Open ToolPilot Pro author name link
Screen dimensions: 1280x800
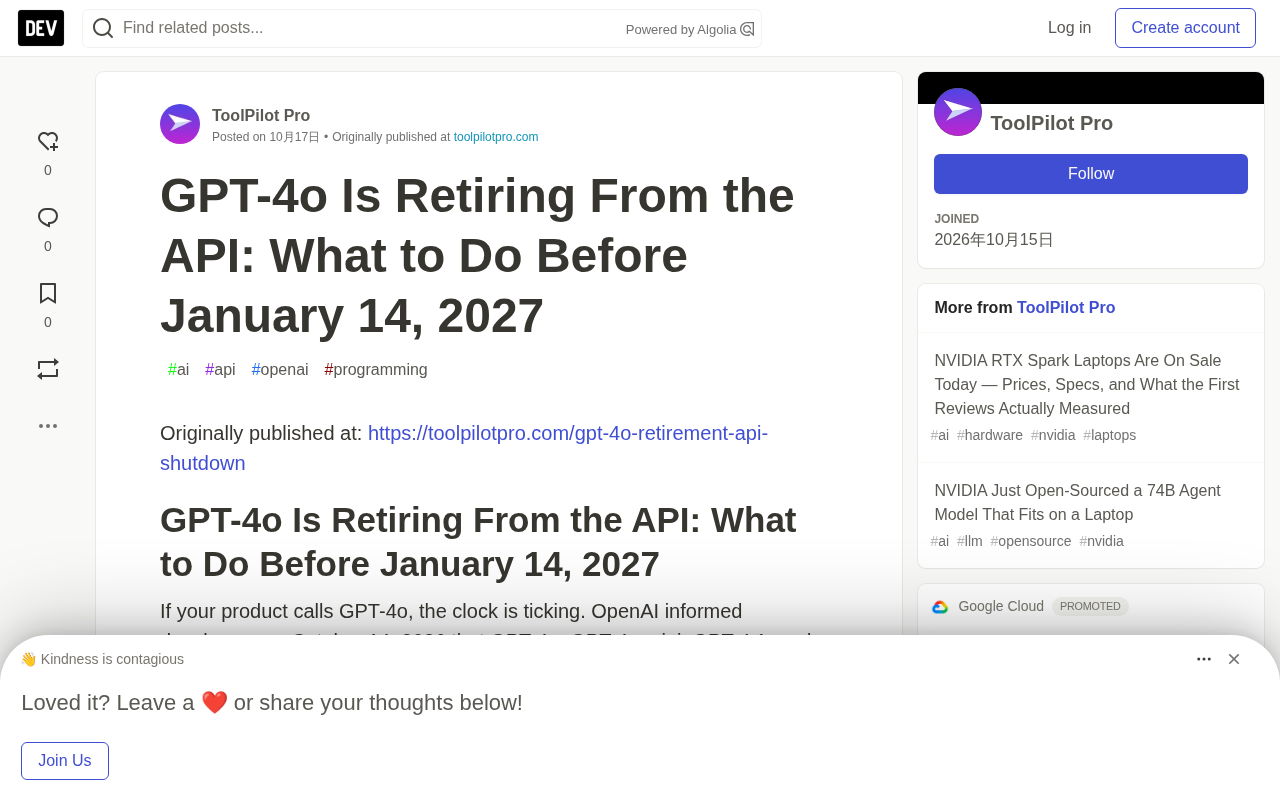(x=261, y=115)
